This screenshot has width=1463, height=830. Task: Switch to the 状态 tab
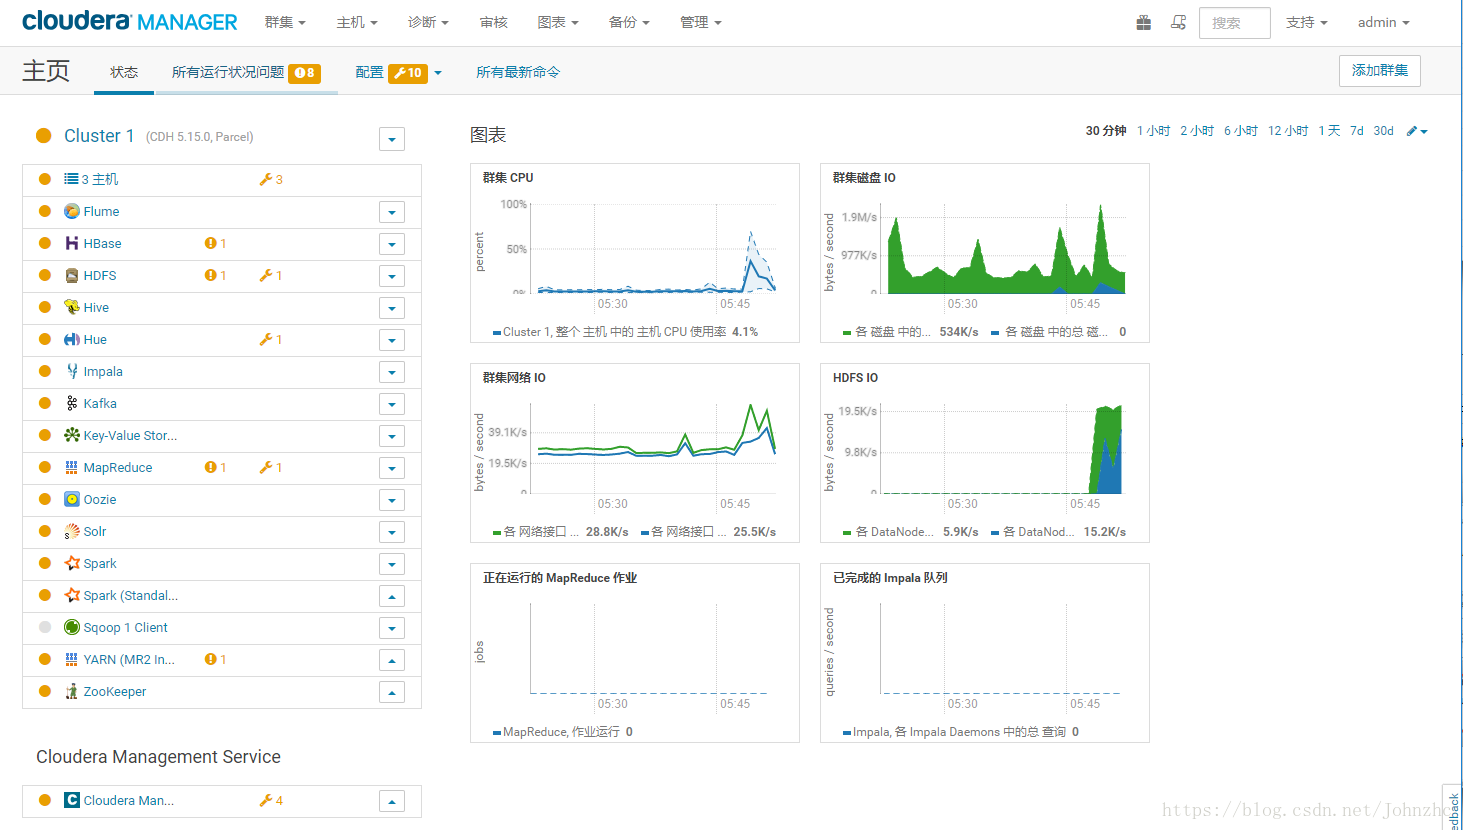coord(124,72)
